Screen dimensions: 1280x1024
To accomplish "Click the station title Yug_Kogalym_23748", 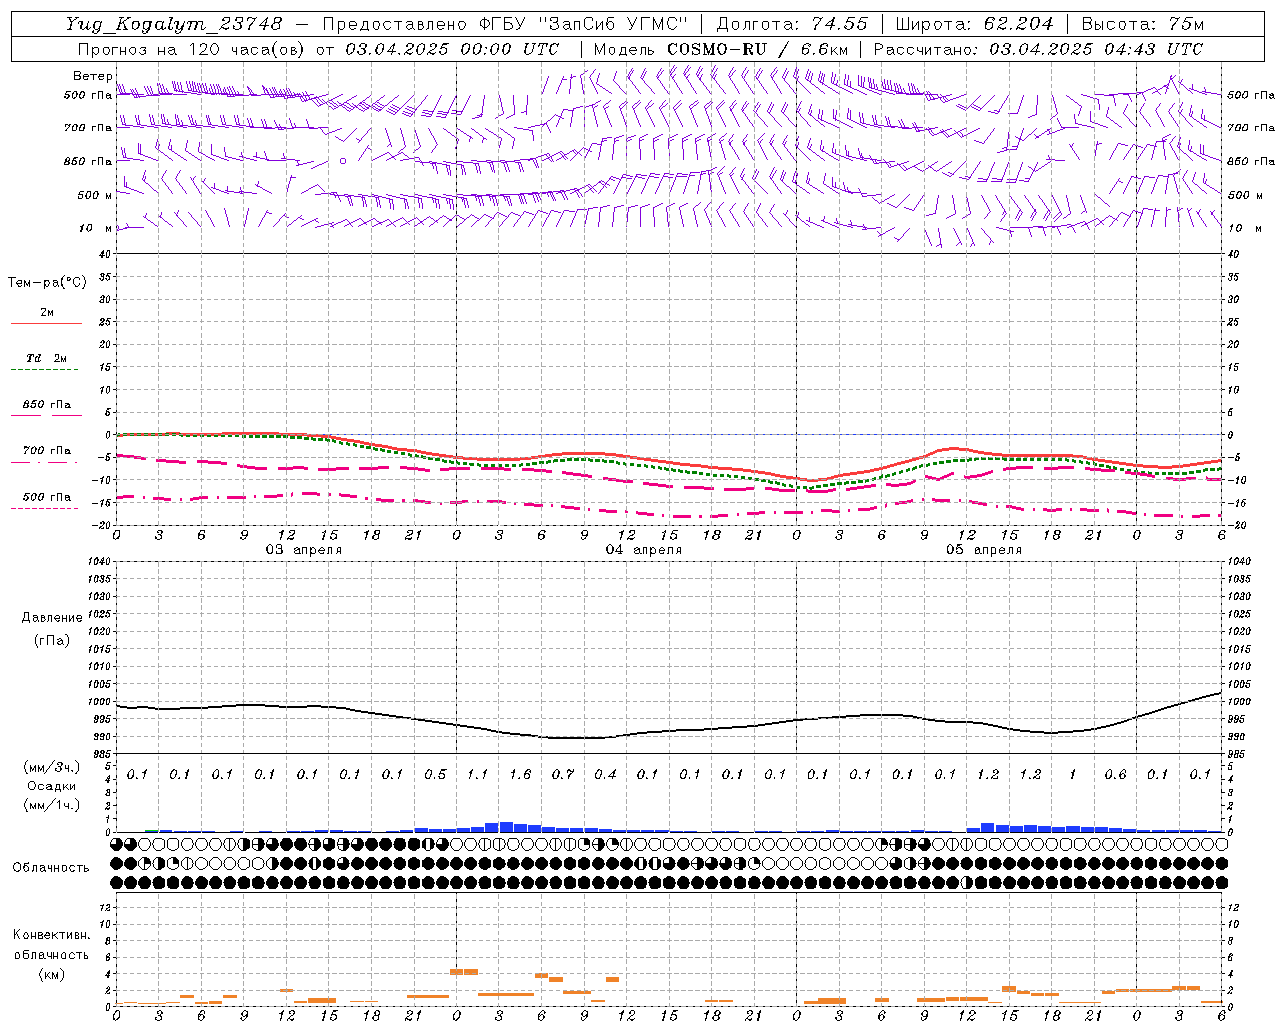I will pos(174,24).
